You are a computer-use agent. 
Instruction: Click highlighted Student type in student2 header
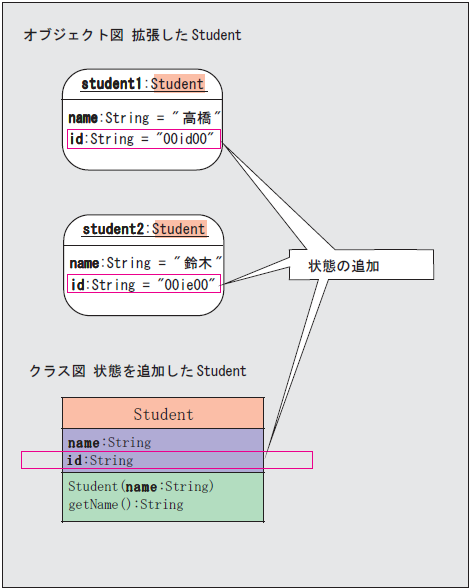(x=179, y=228)
